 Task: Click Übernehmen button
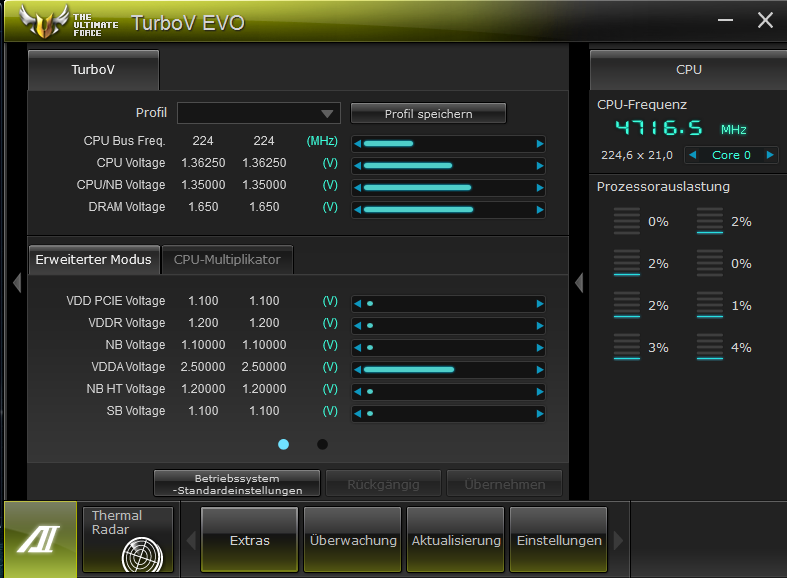coord(504,484)
